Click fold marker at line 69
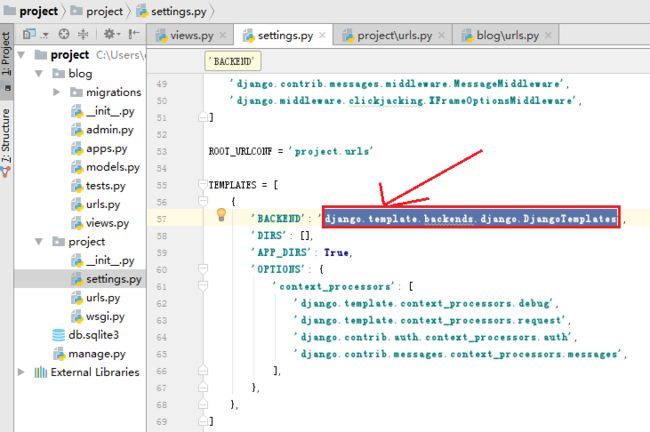The image size is (650, 432). 203,421
